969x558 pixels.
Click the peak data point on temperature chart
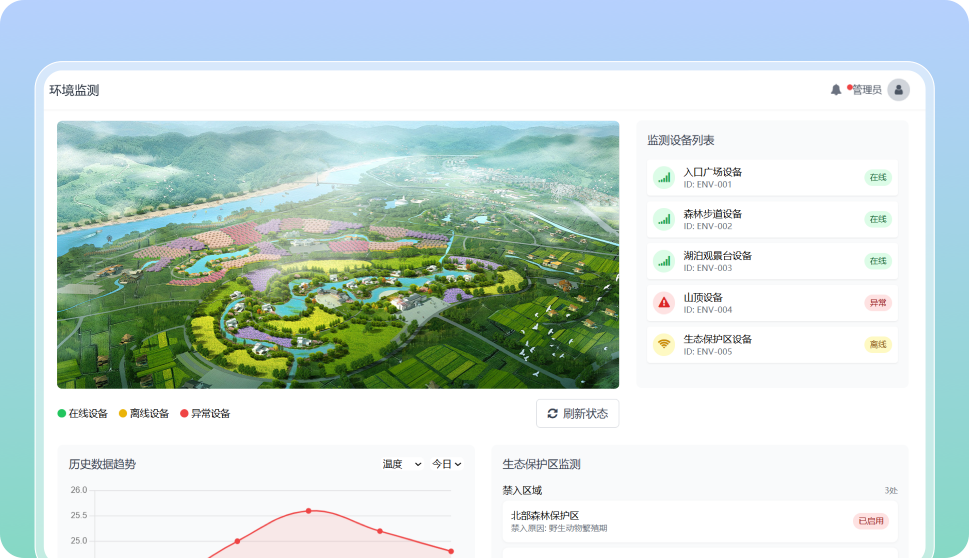308,511
